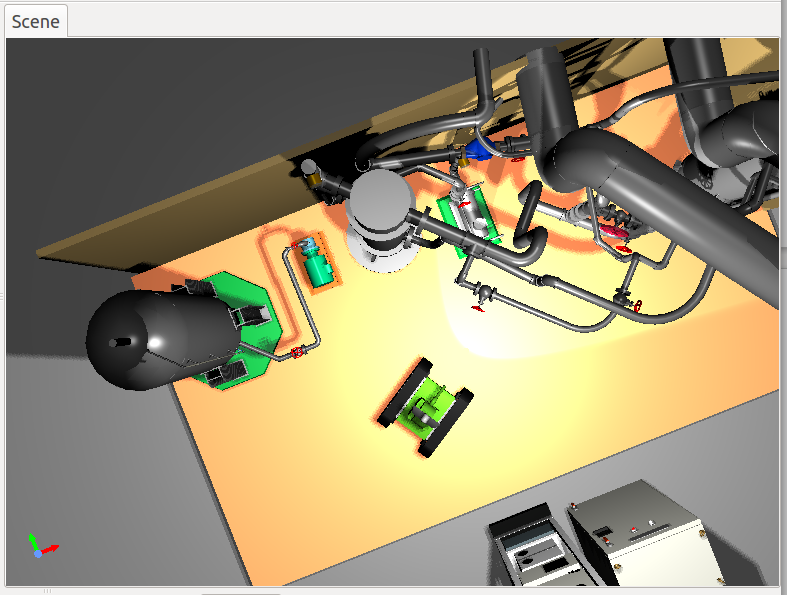
Task: Select the S-shaped dark pipe bend
Action: coord(528,235)
